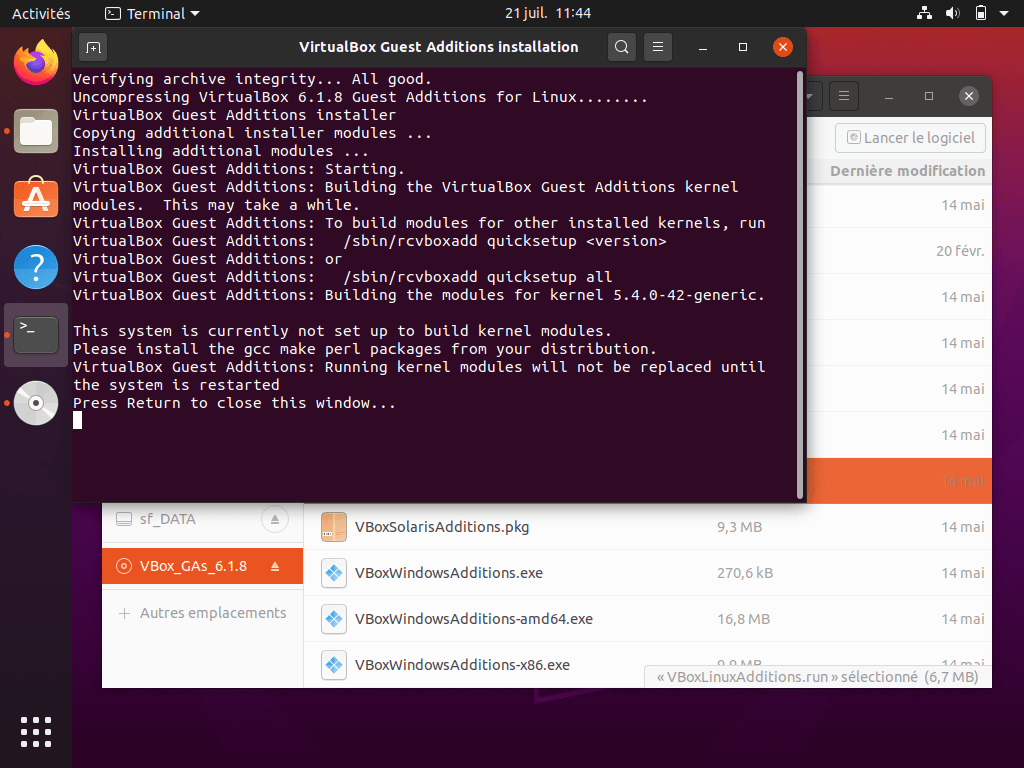Click the 16,8 MB size cell
Image resolution: width=1024 pixels, height=768 pixels.
pyautogui.click(x=743, y=619)
